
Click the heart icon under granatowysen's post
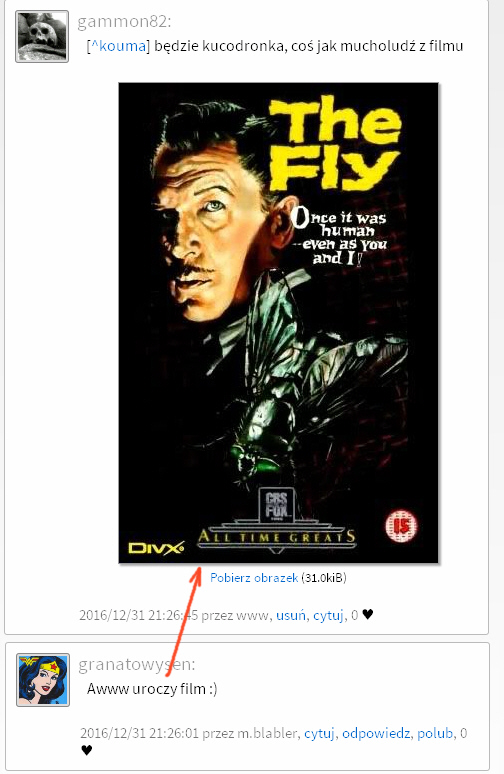point(86,751)
